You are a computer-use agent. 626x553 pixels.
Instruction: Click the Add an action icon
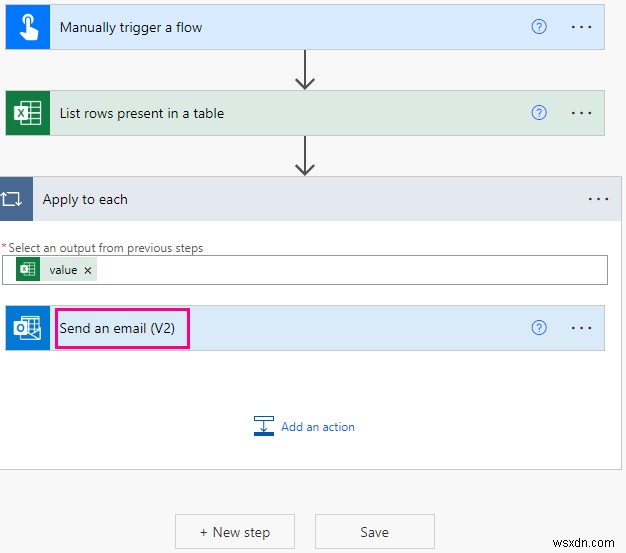[x=264, y=426]
